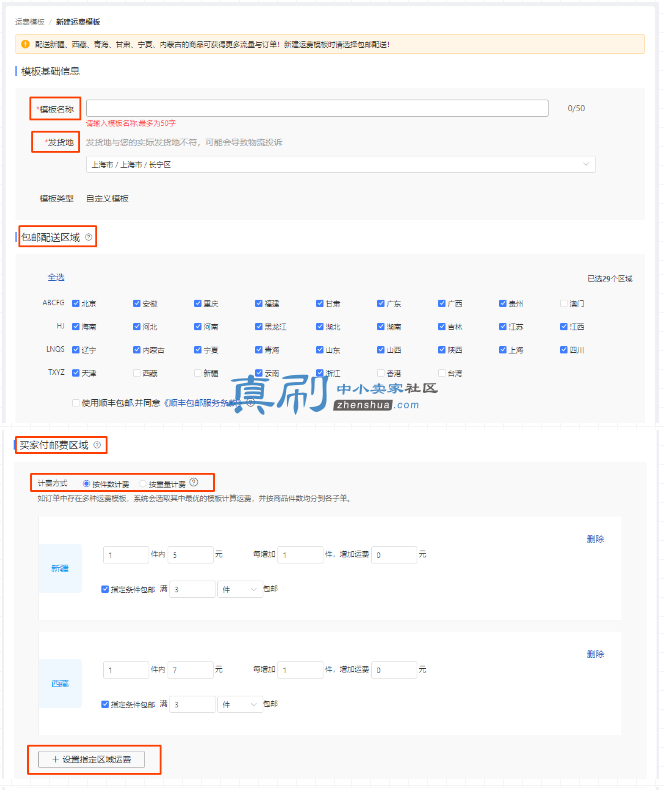Toggle the 福建 checkbox
This screenshot has width=664, height=790.
(x=258, y=303)
